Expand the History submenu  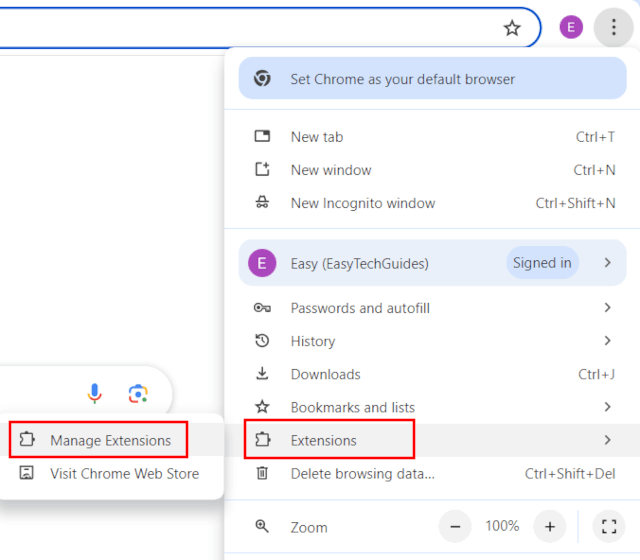312,341
